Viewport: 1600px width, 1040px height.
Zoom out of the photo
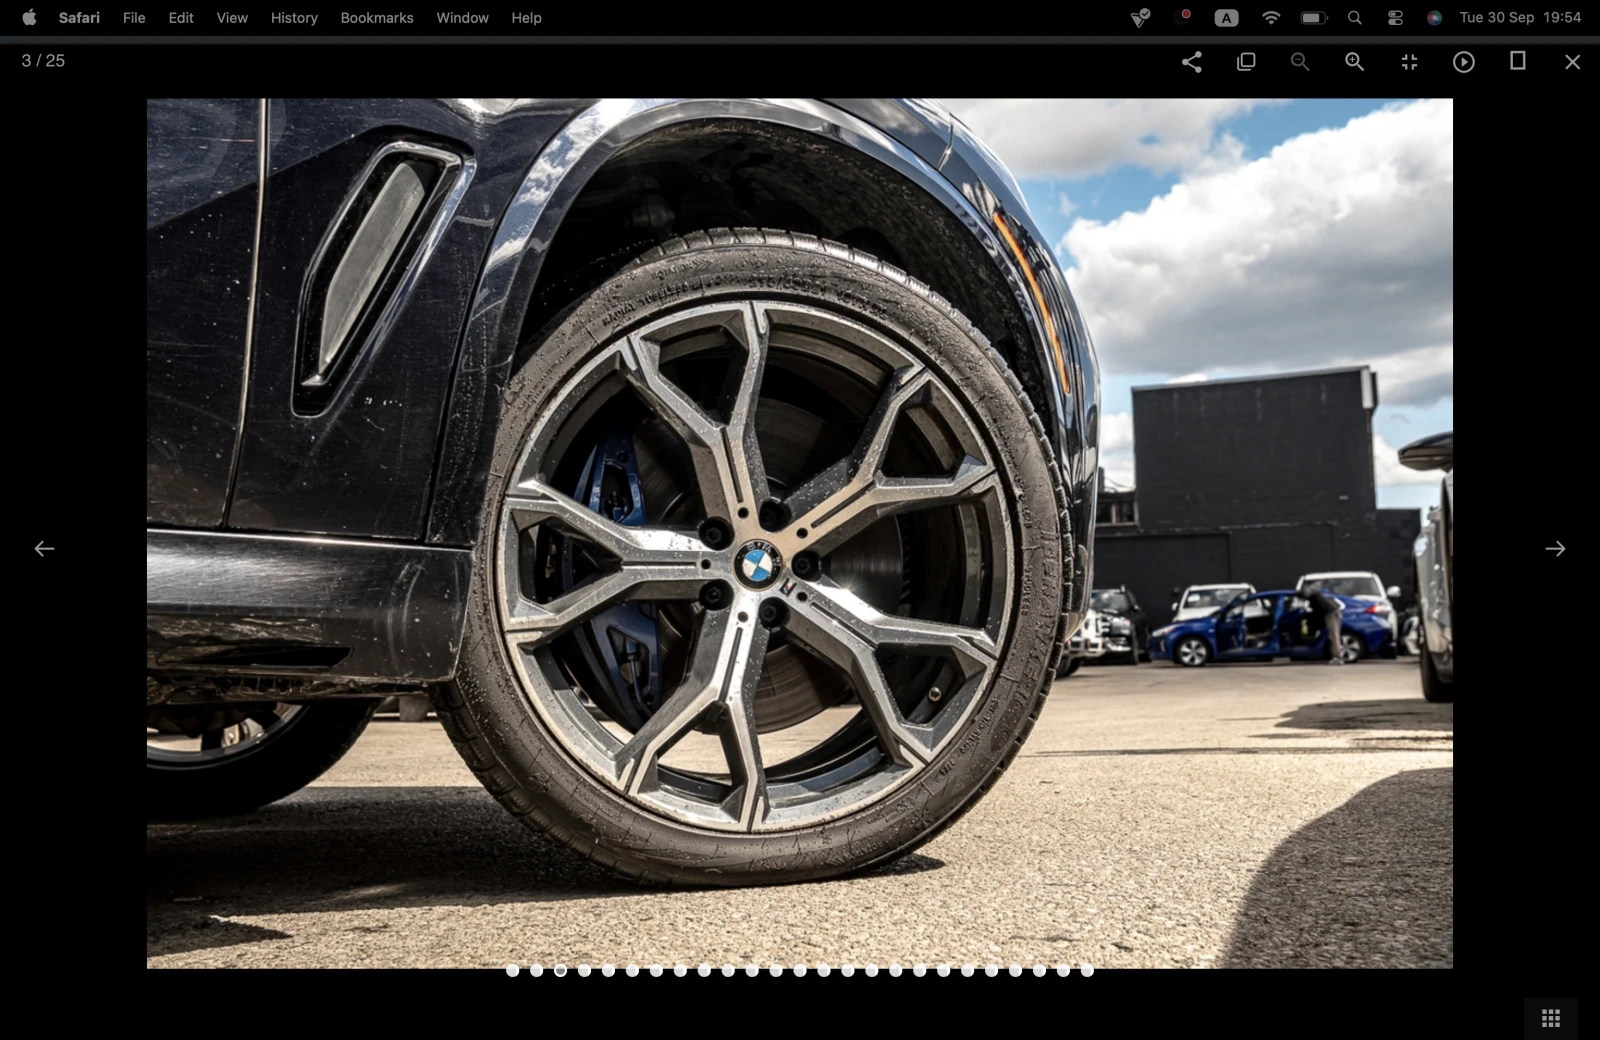pos(1300,62)
